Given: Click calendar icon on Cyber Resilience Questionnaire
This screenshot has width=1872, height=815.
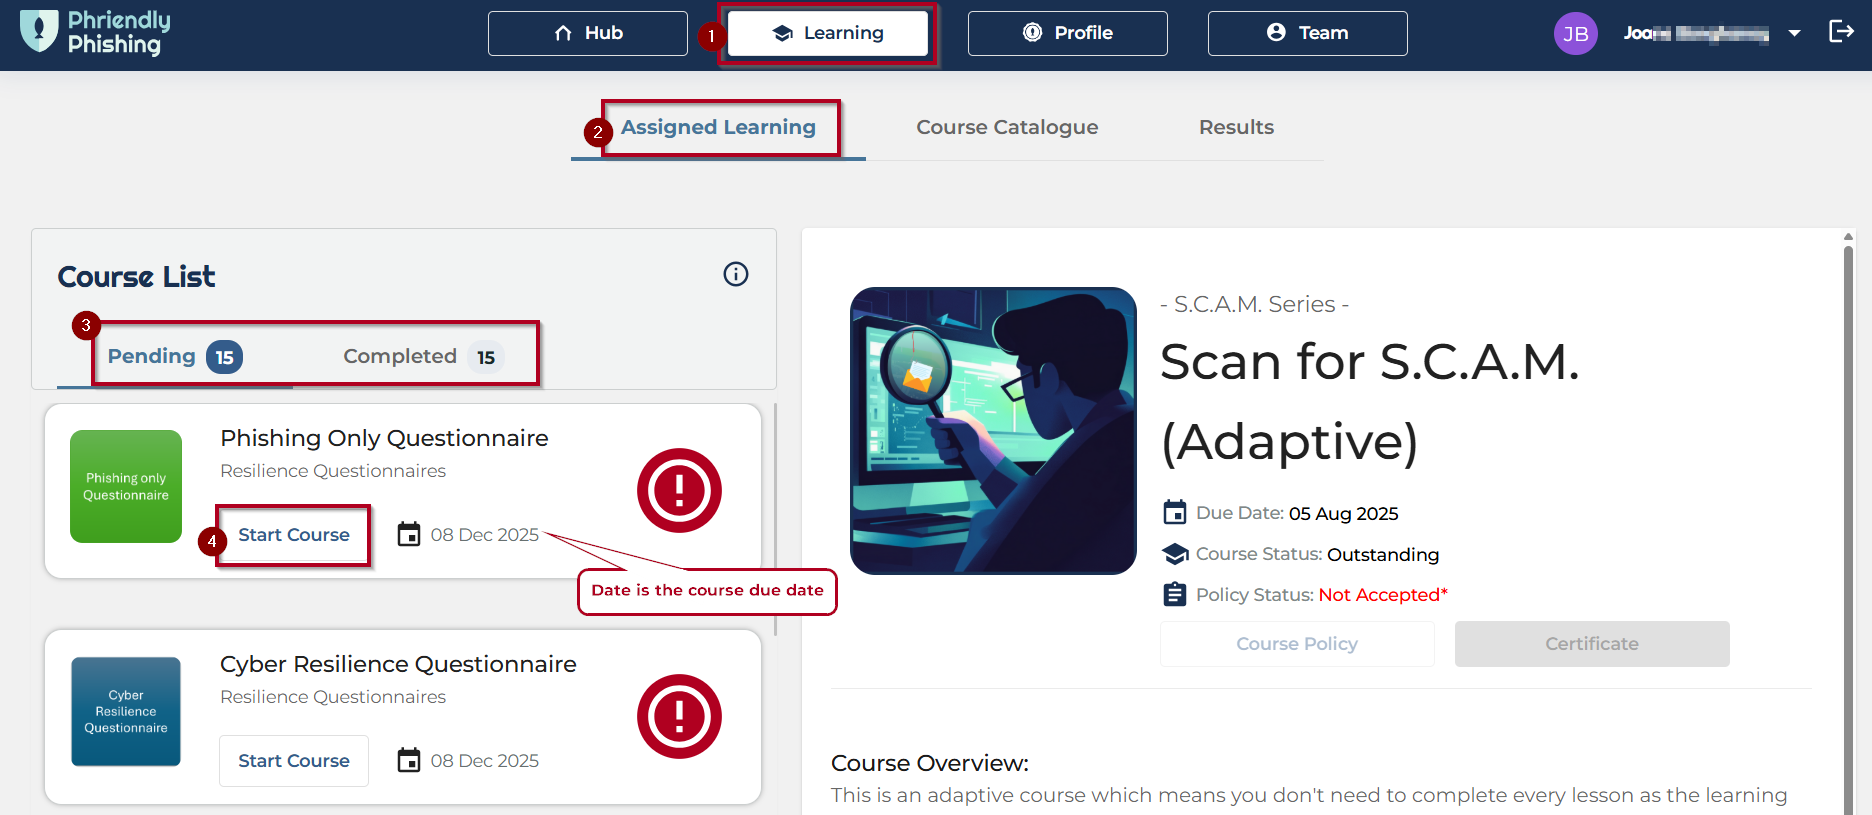Looking at the screenshot, I should pyautogui.click(x=409, y=761).
